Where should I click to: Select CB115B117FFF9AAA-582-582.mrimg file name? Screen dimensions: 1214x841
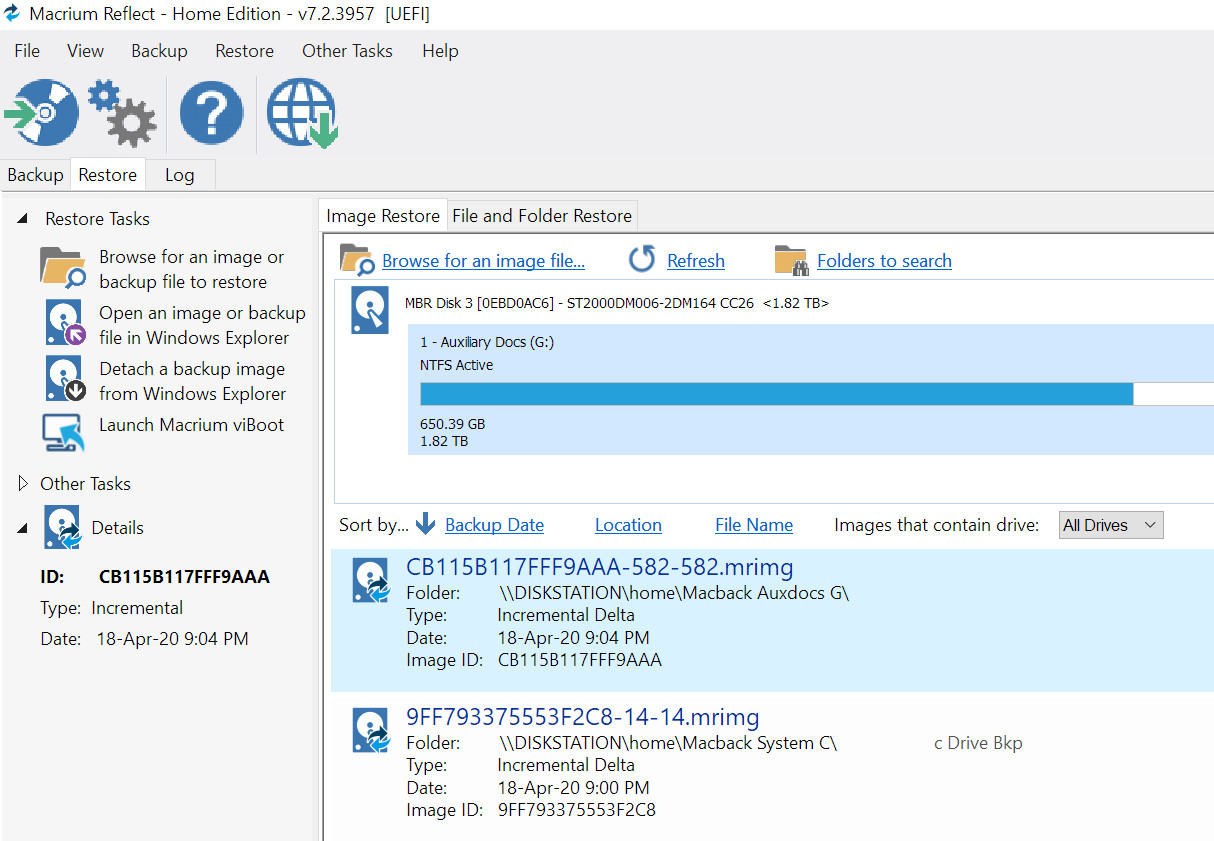[599, 567]
